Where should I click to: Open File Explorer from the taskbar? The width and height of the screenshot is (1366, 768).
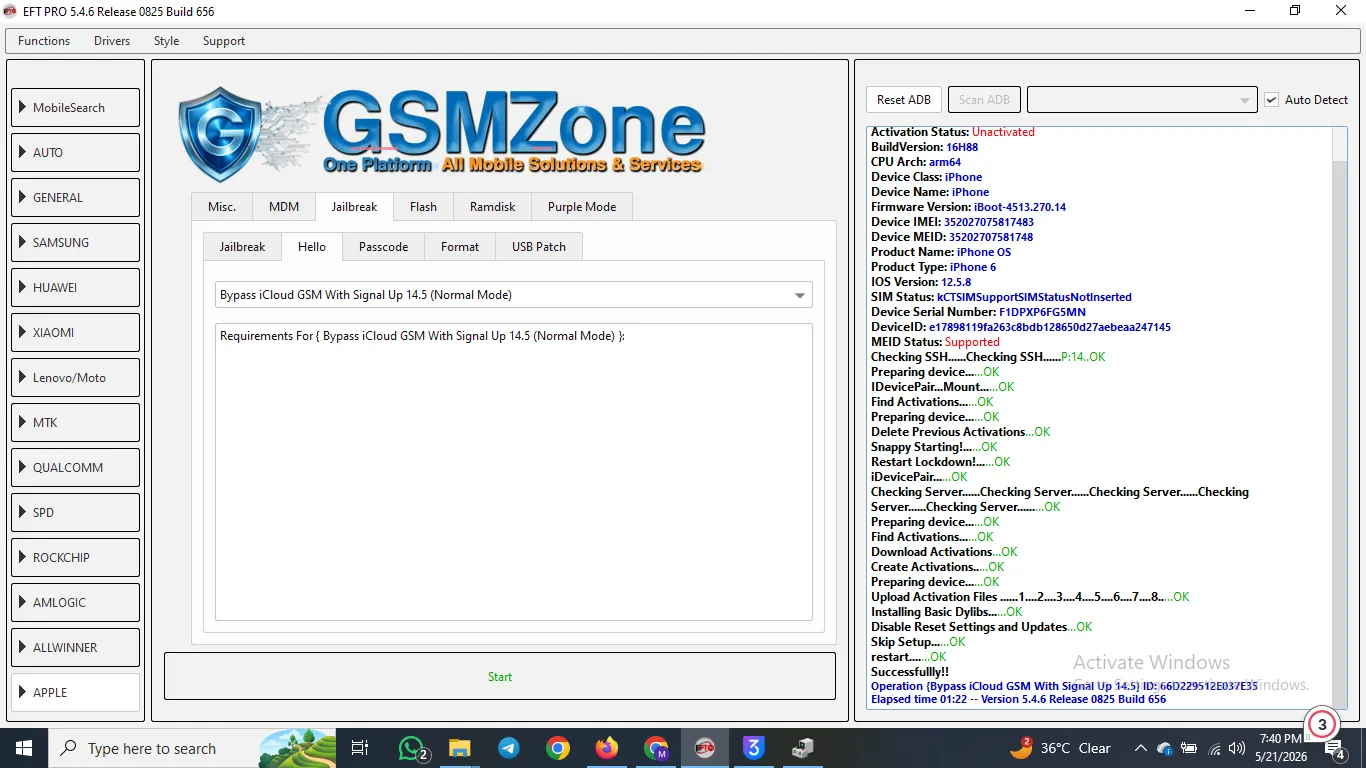pyautogui.click(x=459, y=748)
